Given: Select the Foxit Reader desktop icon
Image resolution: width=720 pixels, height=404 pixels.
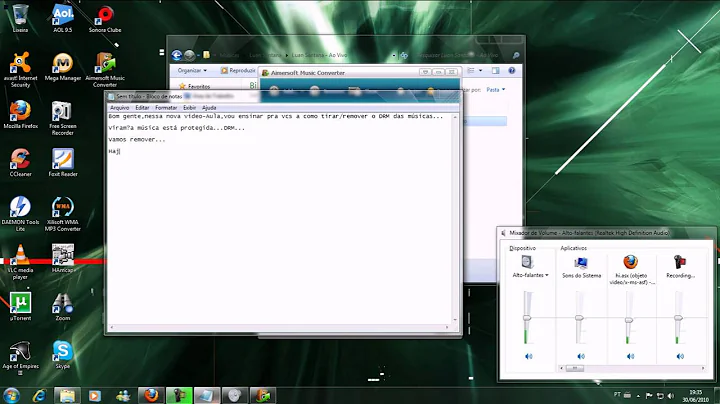Looking at the screenshot, I should click(62, 163).
